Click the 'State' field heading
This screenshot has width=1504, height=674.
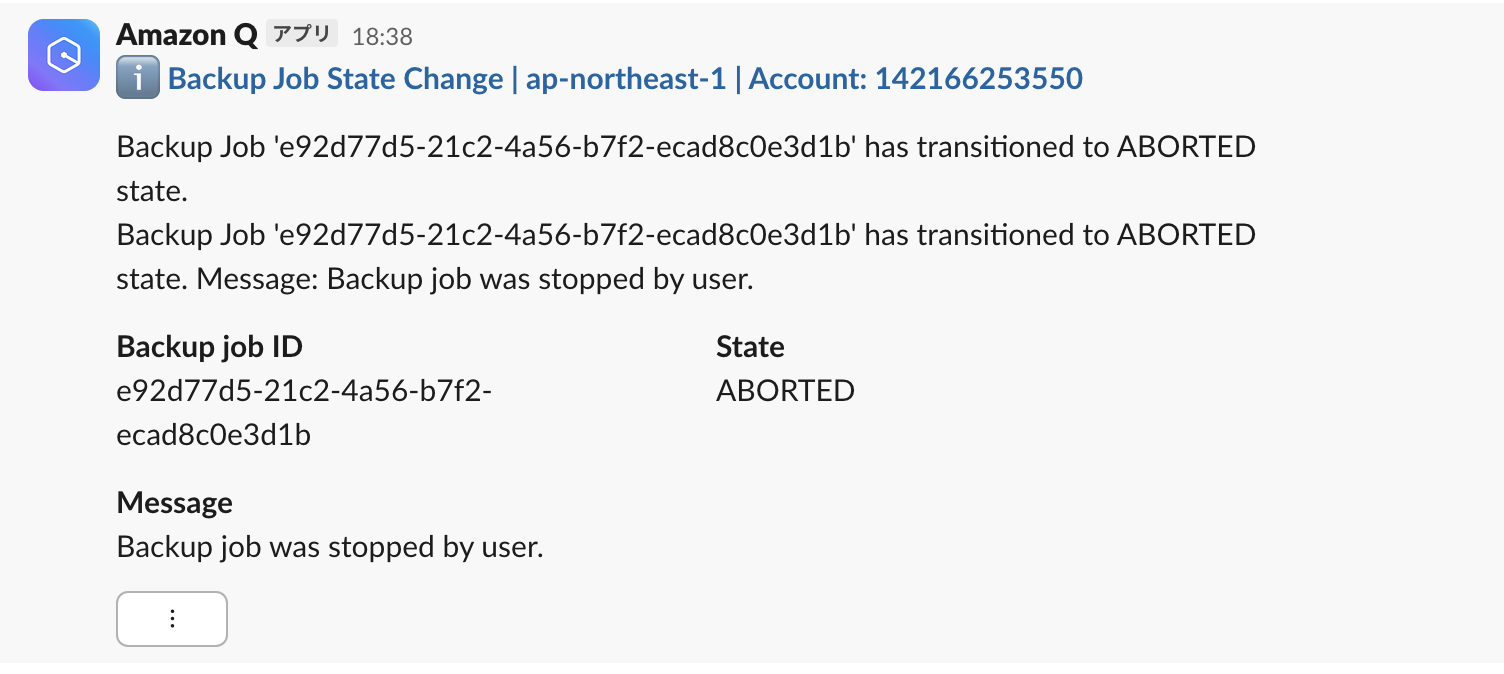tap(750, 347)
